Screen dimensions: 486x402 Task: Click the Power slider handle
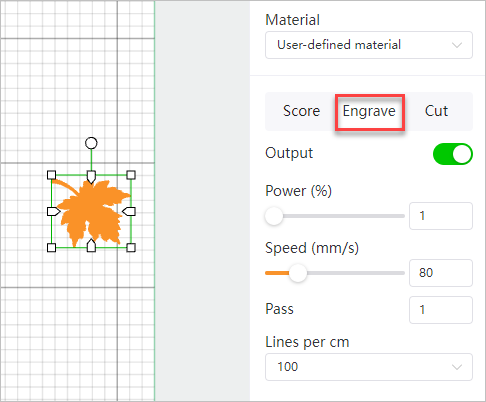click(x=274, y=216)
